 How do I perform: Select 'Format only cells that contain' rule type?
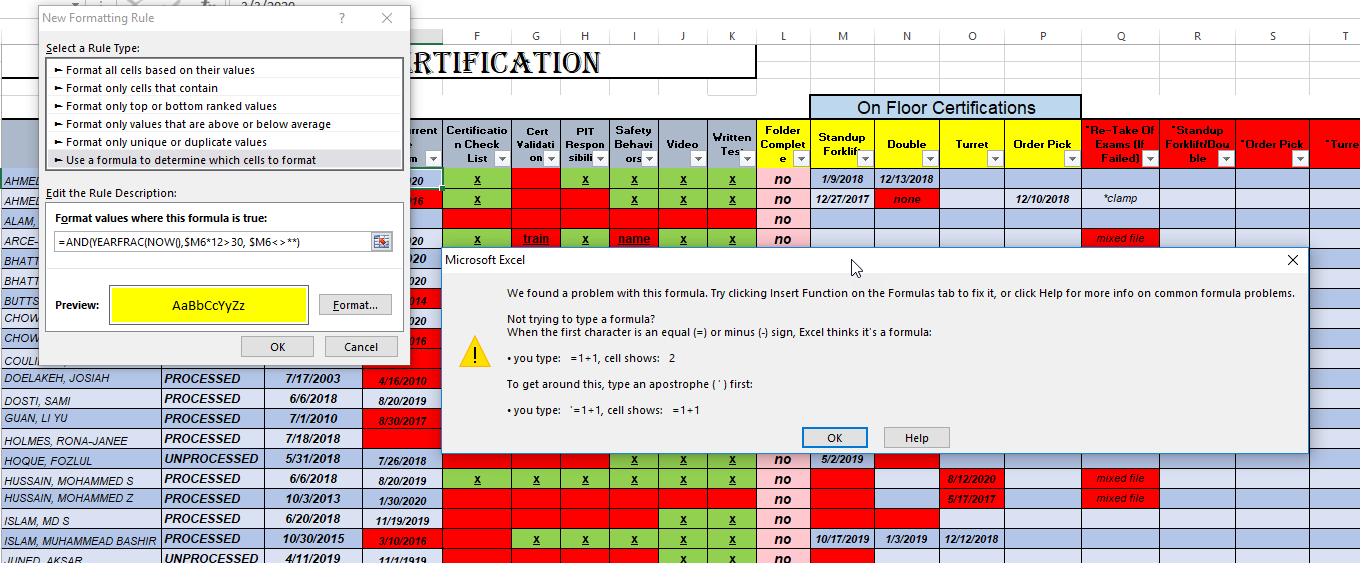224,88
